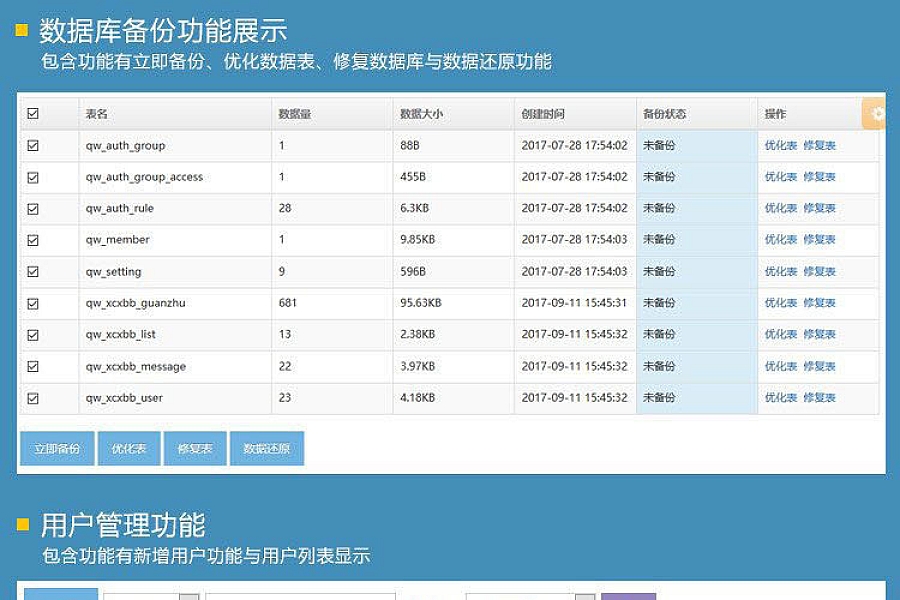Open 数据还原 data restore
This screenshot has width=900, height=600.
(267, 449)
